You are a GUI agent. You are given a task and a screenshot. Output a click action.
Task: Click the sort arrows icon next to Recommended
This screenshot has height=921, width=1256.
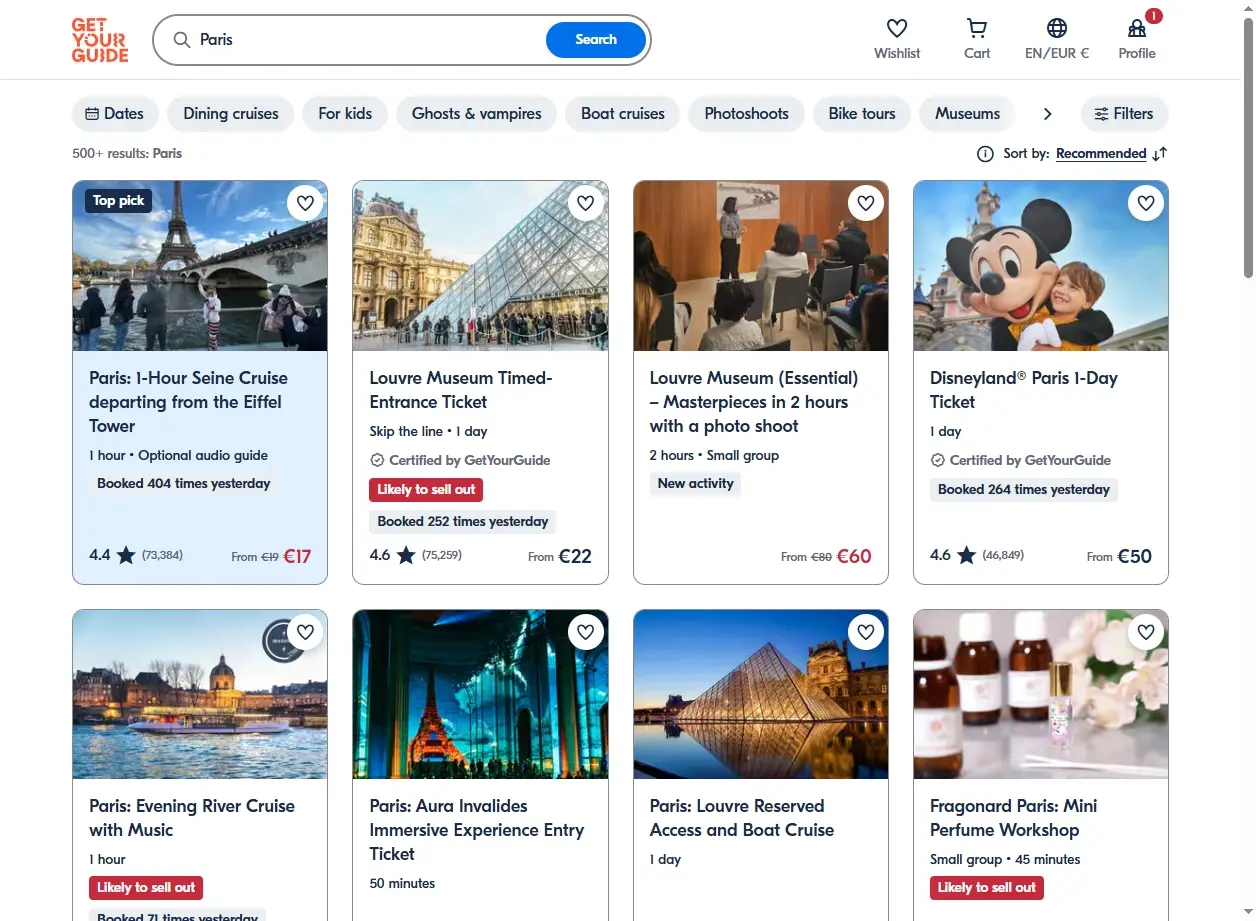(x=1160, y=154)
